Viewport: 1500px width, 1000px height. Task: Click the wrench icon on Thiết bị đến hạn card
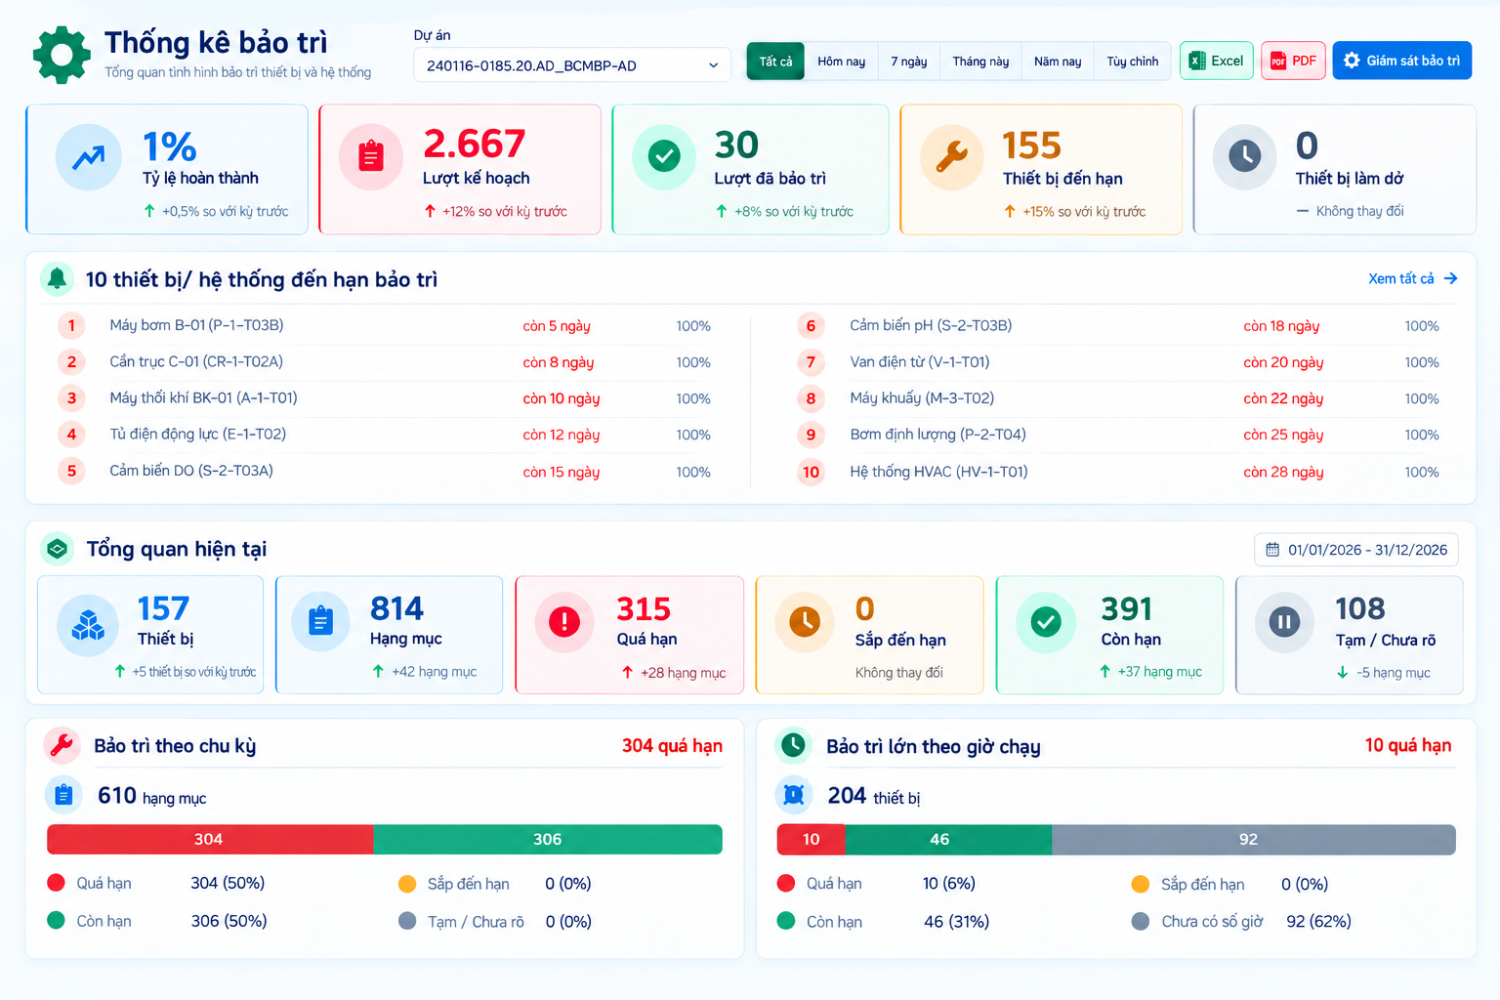(952, 157)
